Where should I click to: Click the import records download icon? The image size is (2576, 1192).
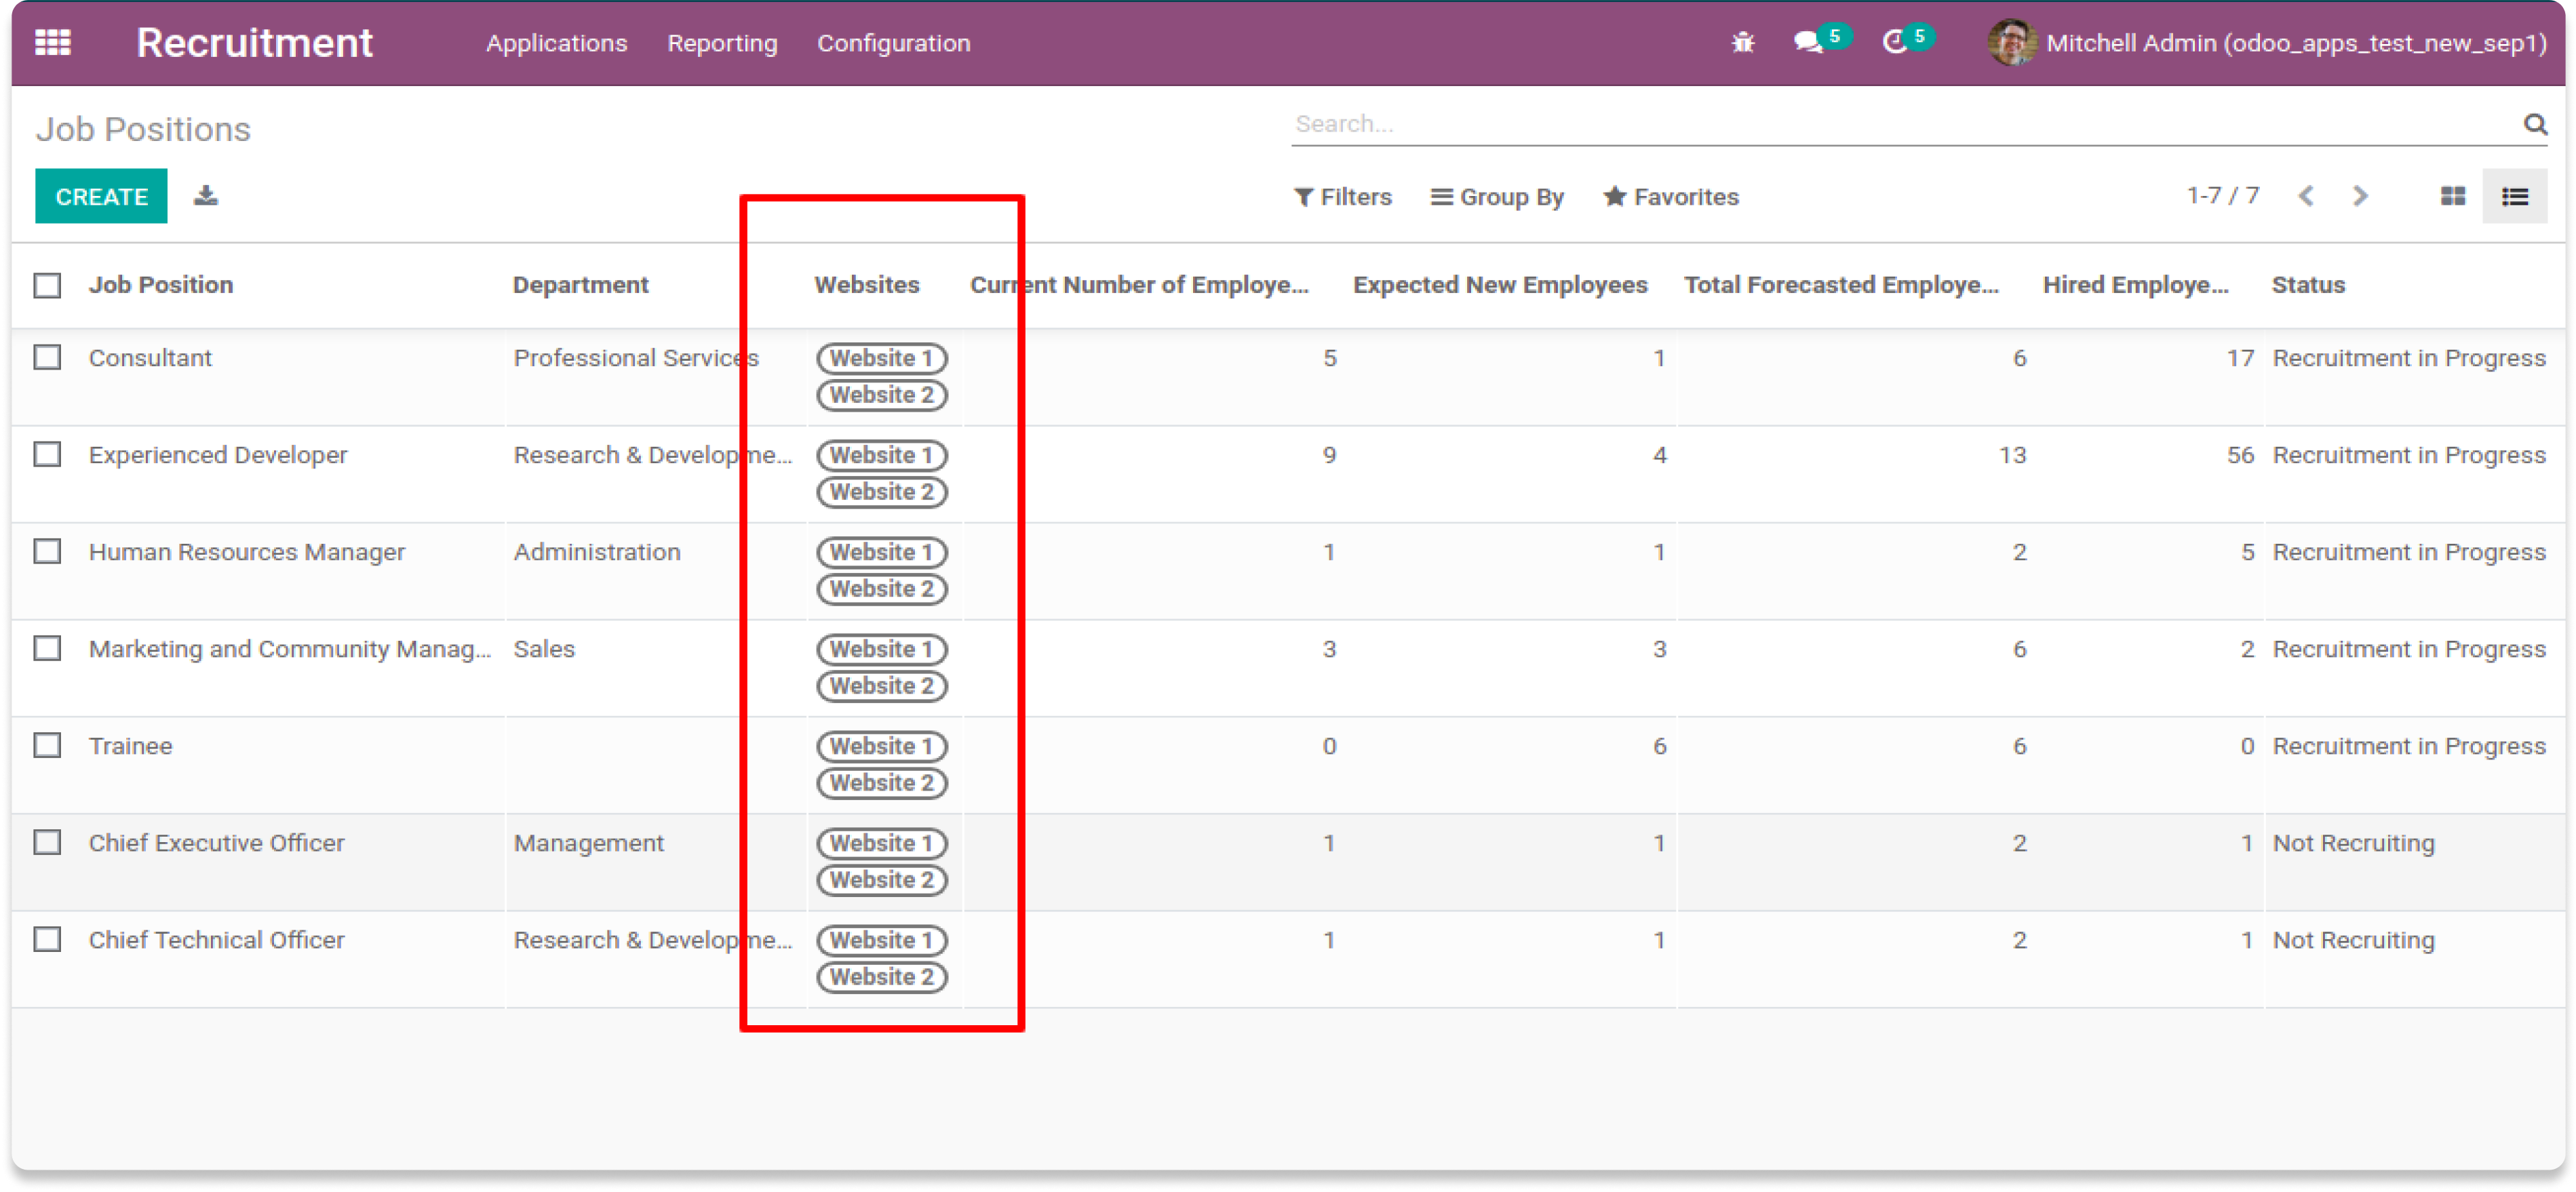tap(205, 196)
